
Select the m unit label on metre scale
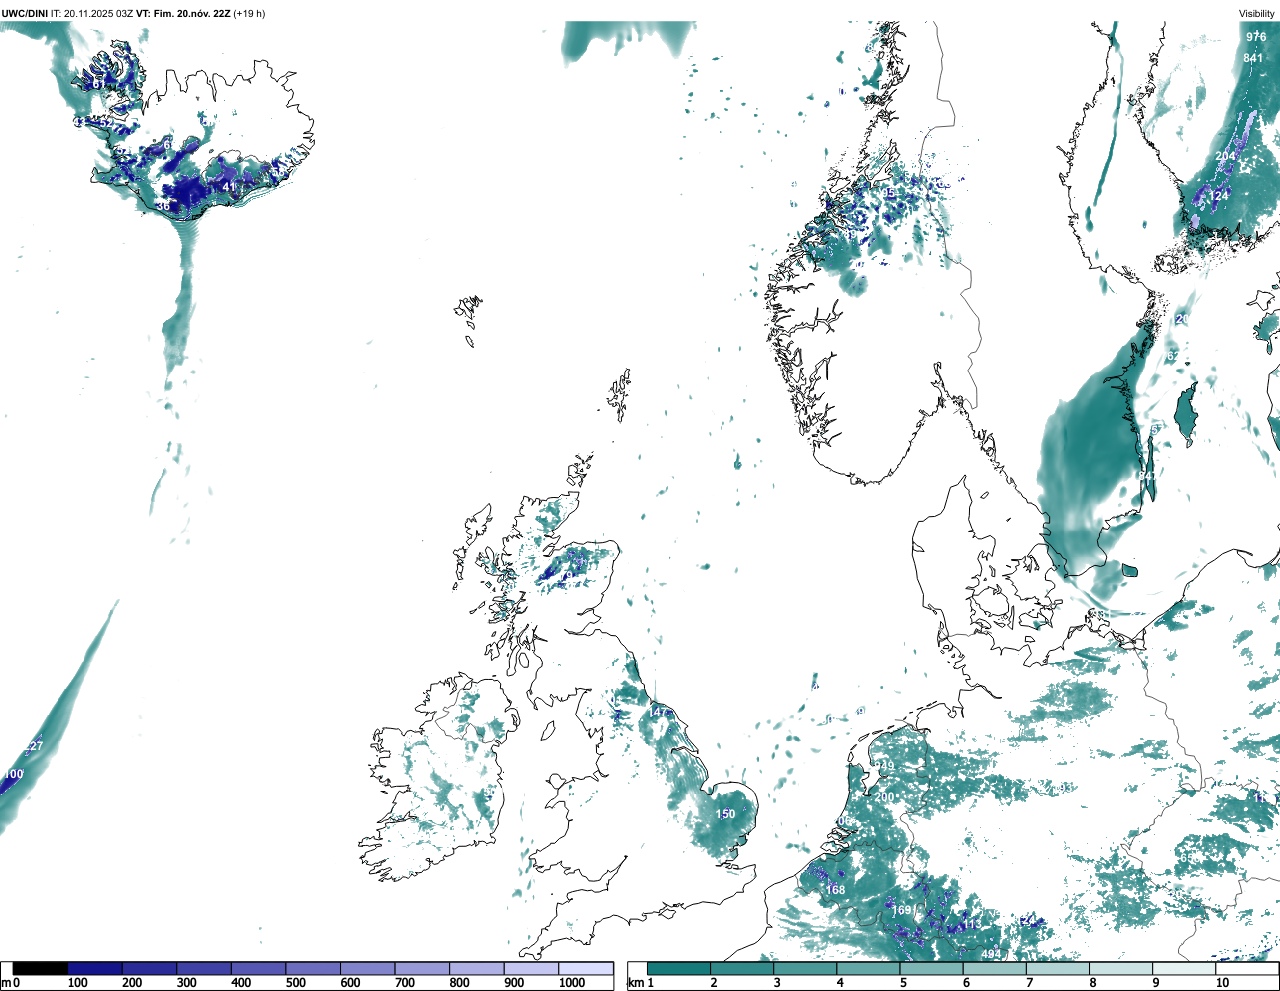point(6,983)
